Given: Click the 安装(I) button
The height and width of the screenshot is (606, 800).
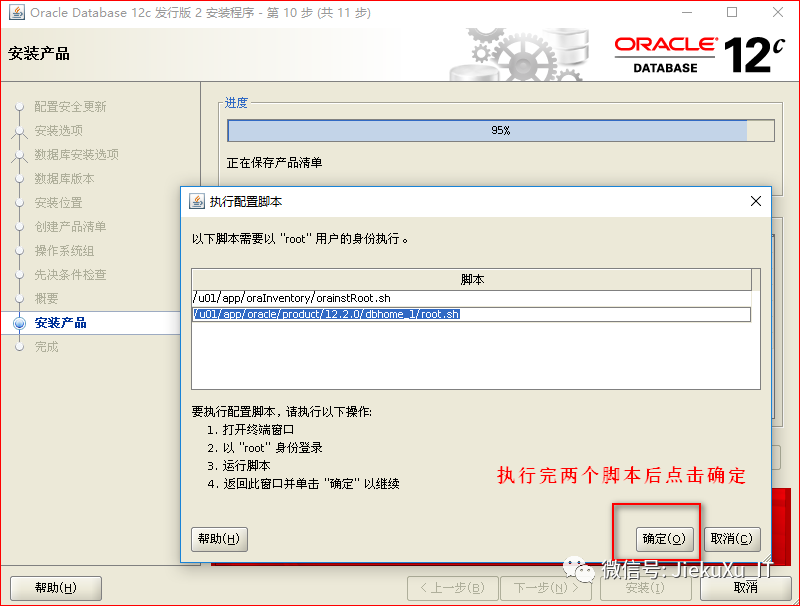Looking at the screenshot, I should click(645, 588).
